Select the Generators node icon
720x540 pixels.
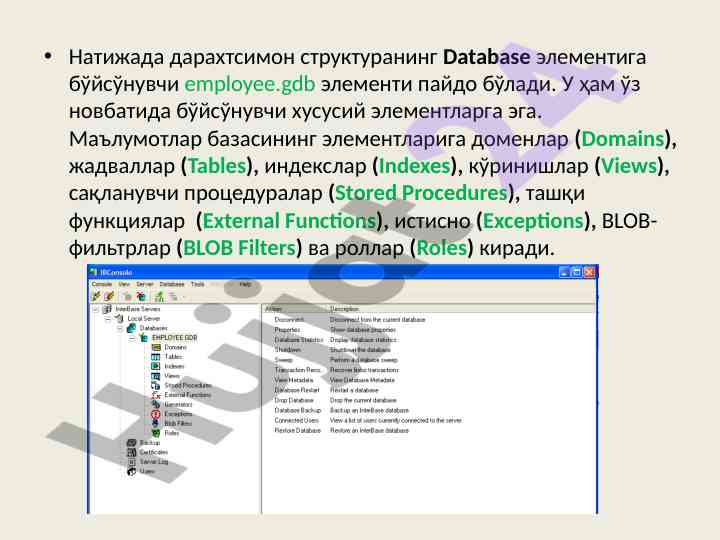pos(156,405)
